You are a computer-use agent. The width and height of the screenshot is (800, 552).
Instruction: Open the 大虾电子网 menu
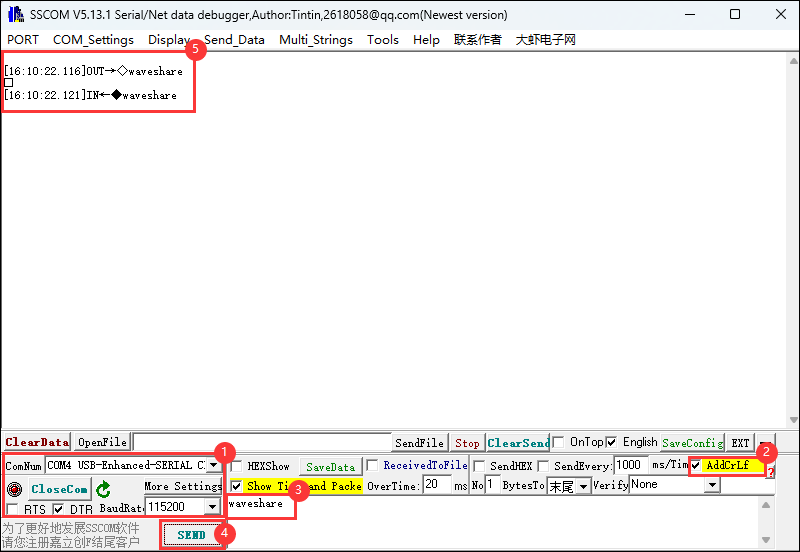pos(545,39)
